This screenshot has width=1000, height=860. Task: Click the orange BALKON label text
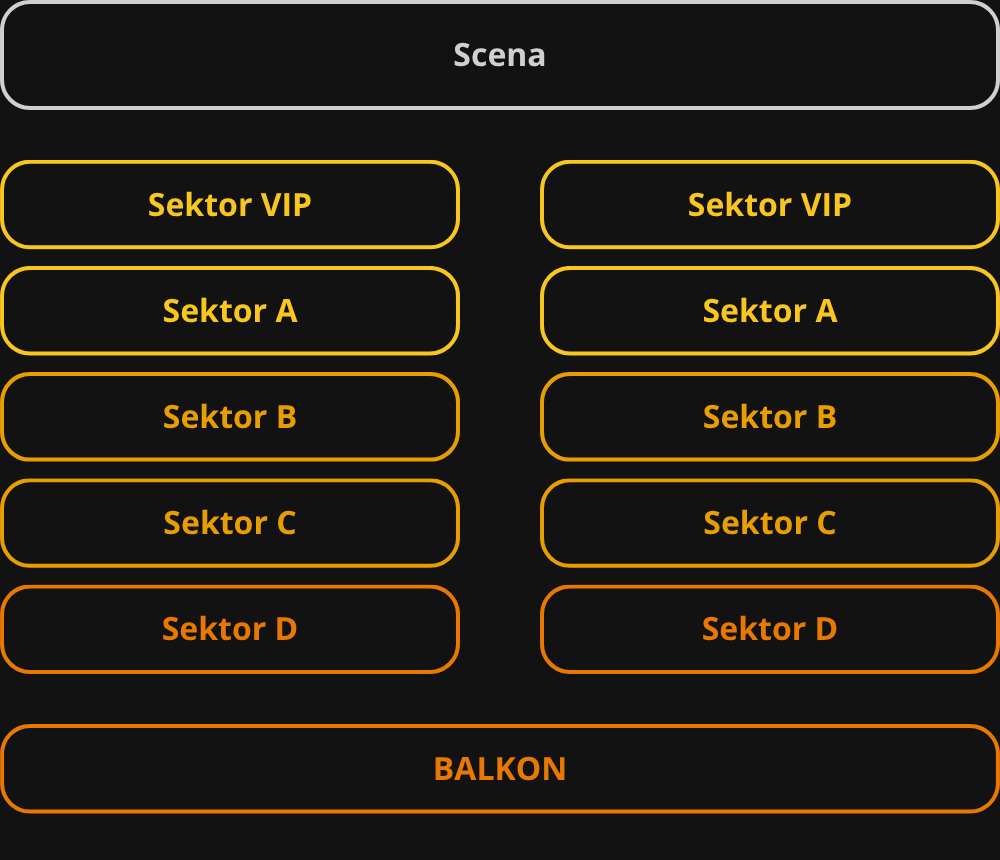(500, 769)
